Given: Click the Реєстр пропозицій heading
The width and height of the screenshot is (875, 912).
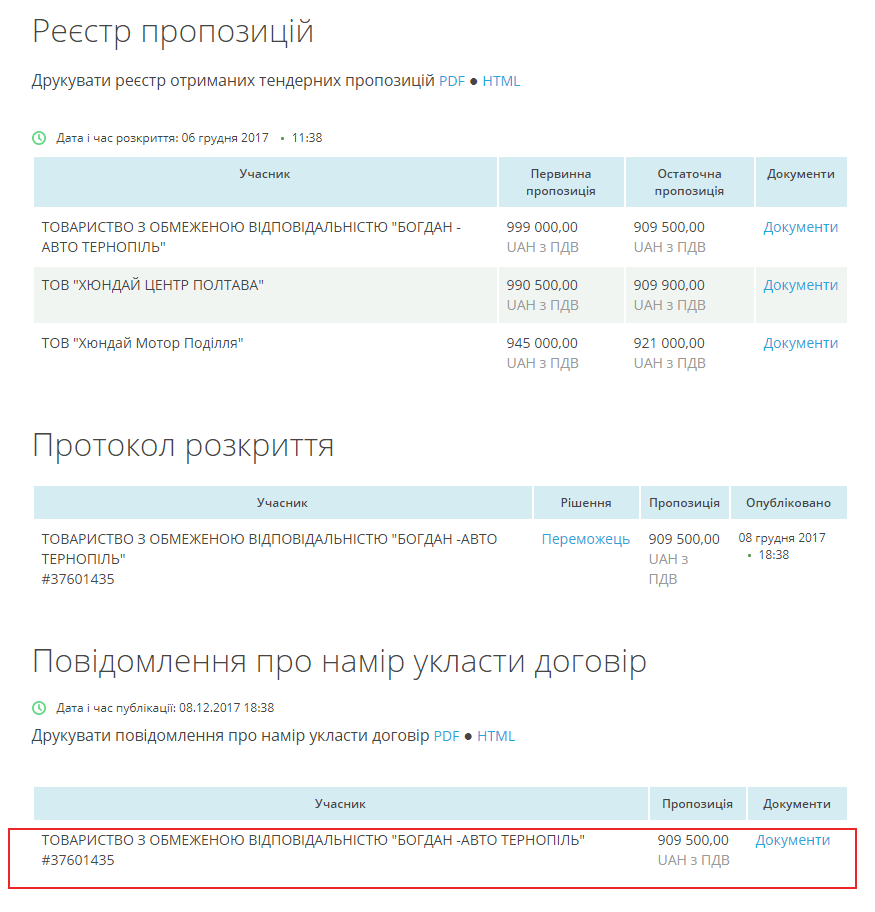Looking at the screenshot, I should pos(173,31).
